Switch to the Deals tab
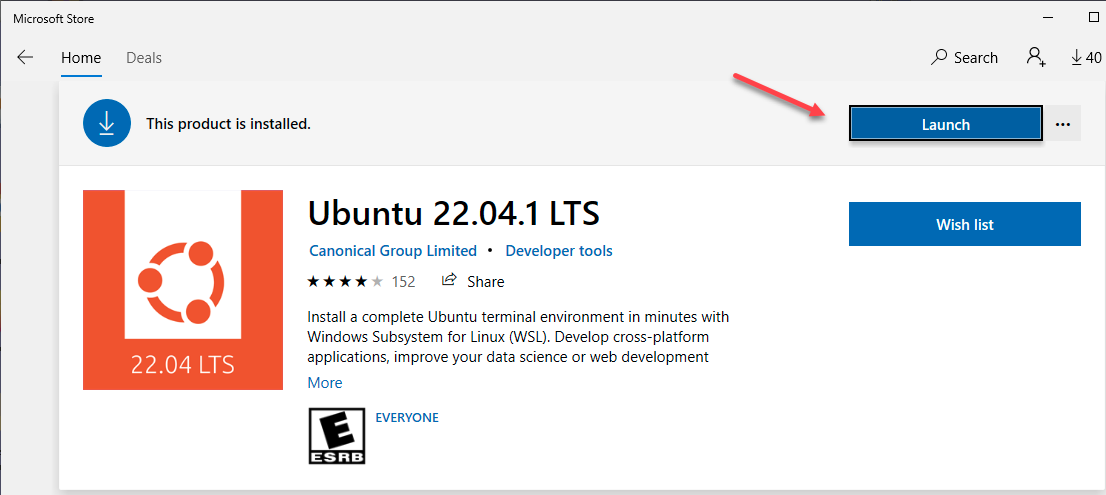1106x495 pixels. pos(144,58)
